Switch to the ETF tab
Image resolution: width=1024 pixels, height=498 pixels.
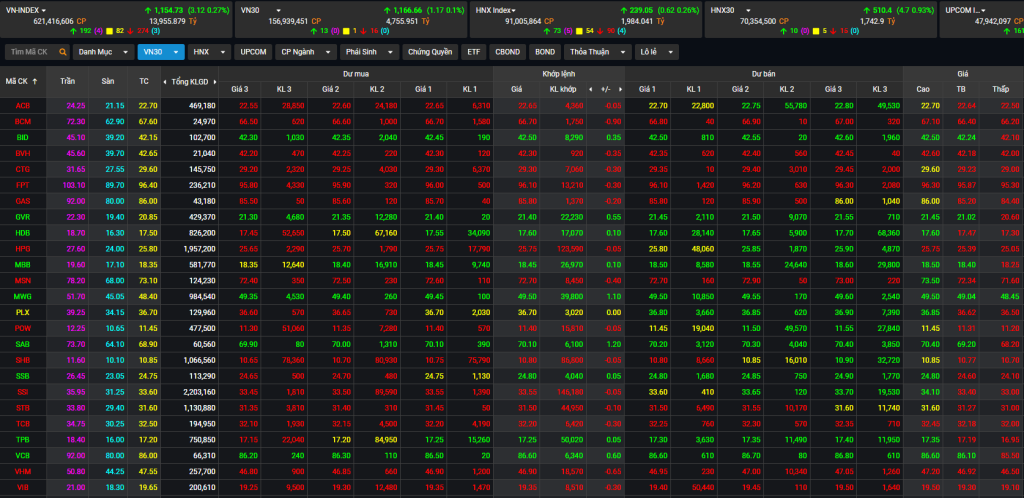pos(473,51)
